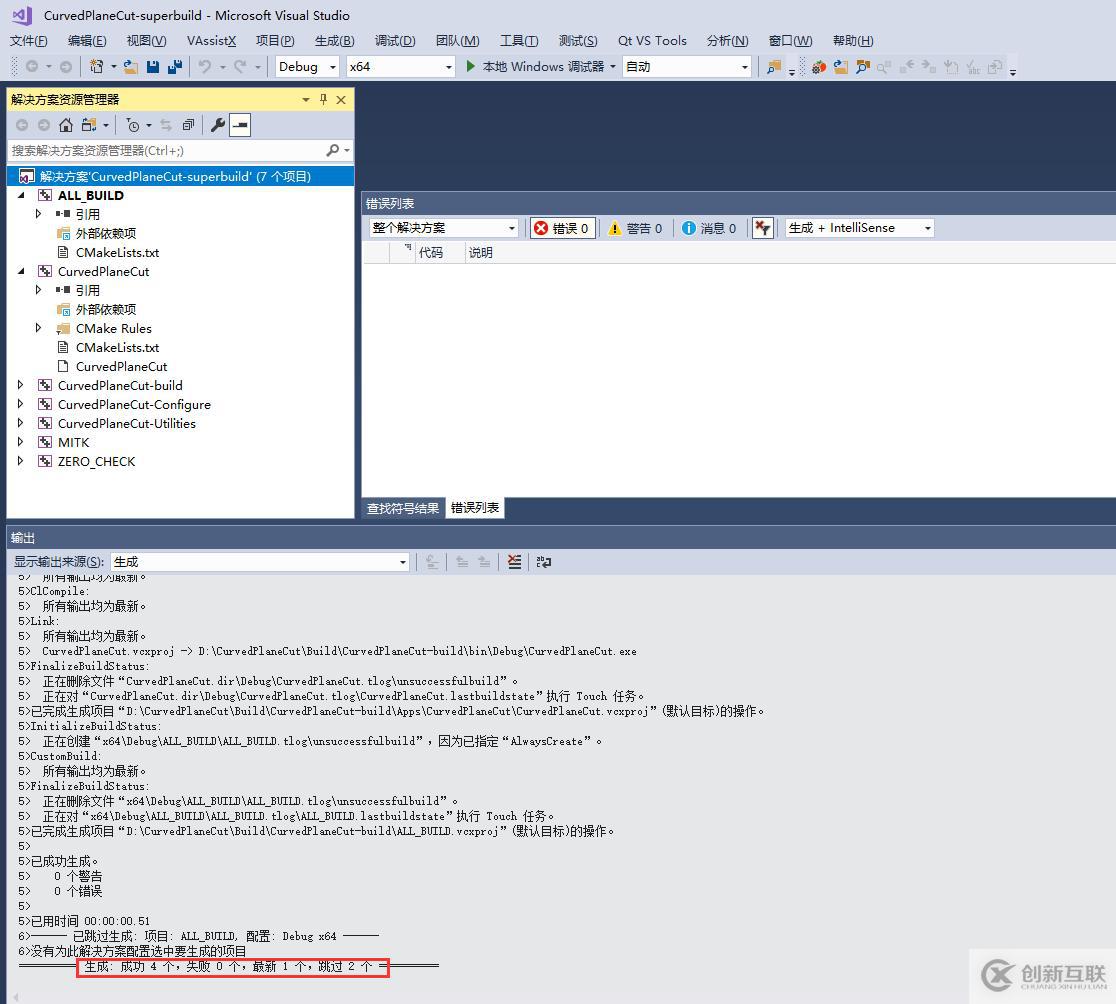Open the 文件(F) menu

click(x=28, y=41)
